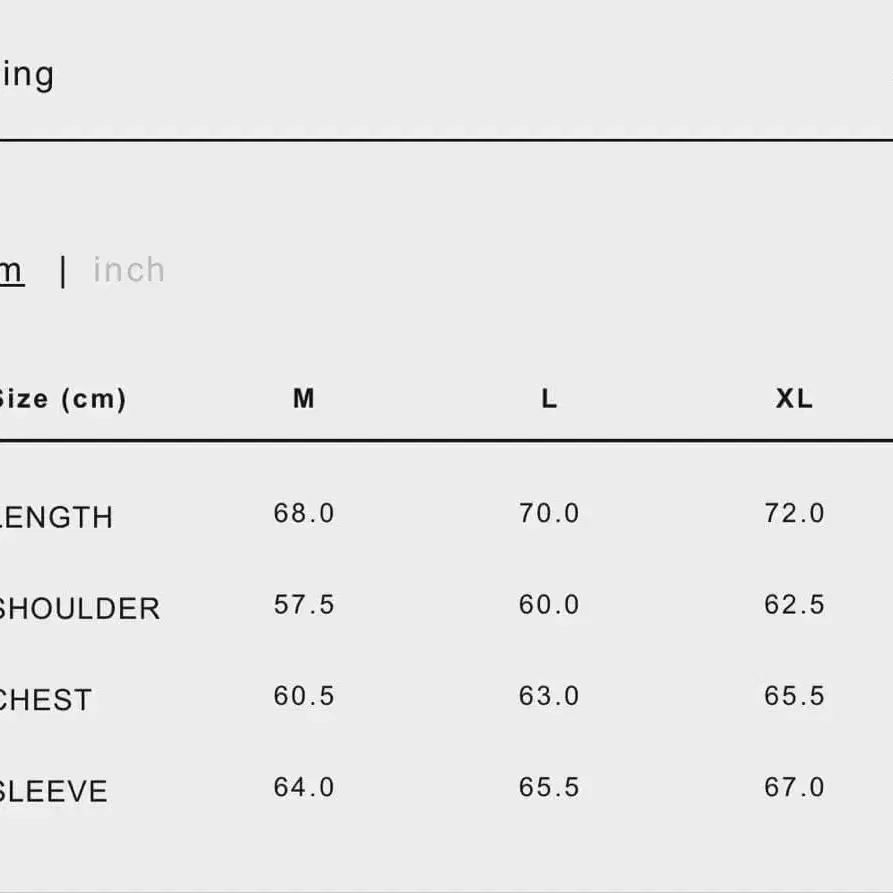Select the XL size column header
The image size is (893, 893).
(794, 399)
